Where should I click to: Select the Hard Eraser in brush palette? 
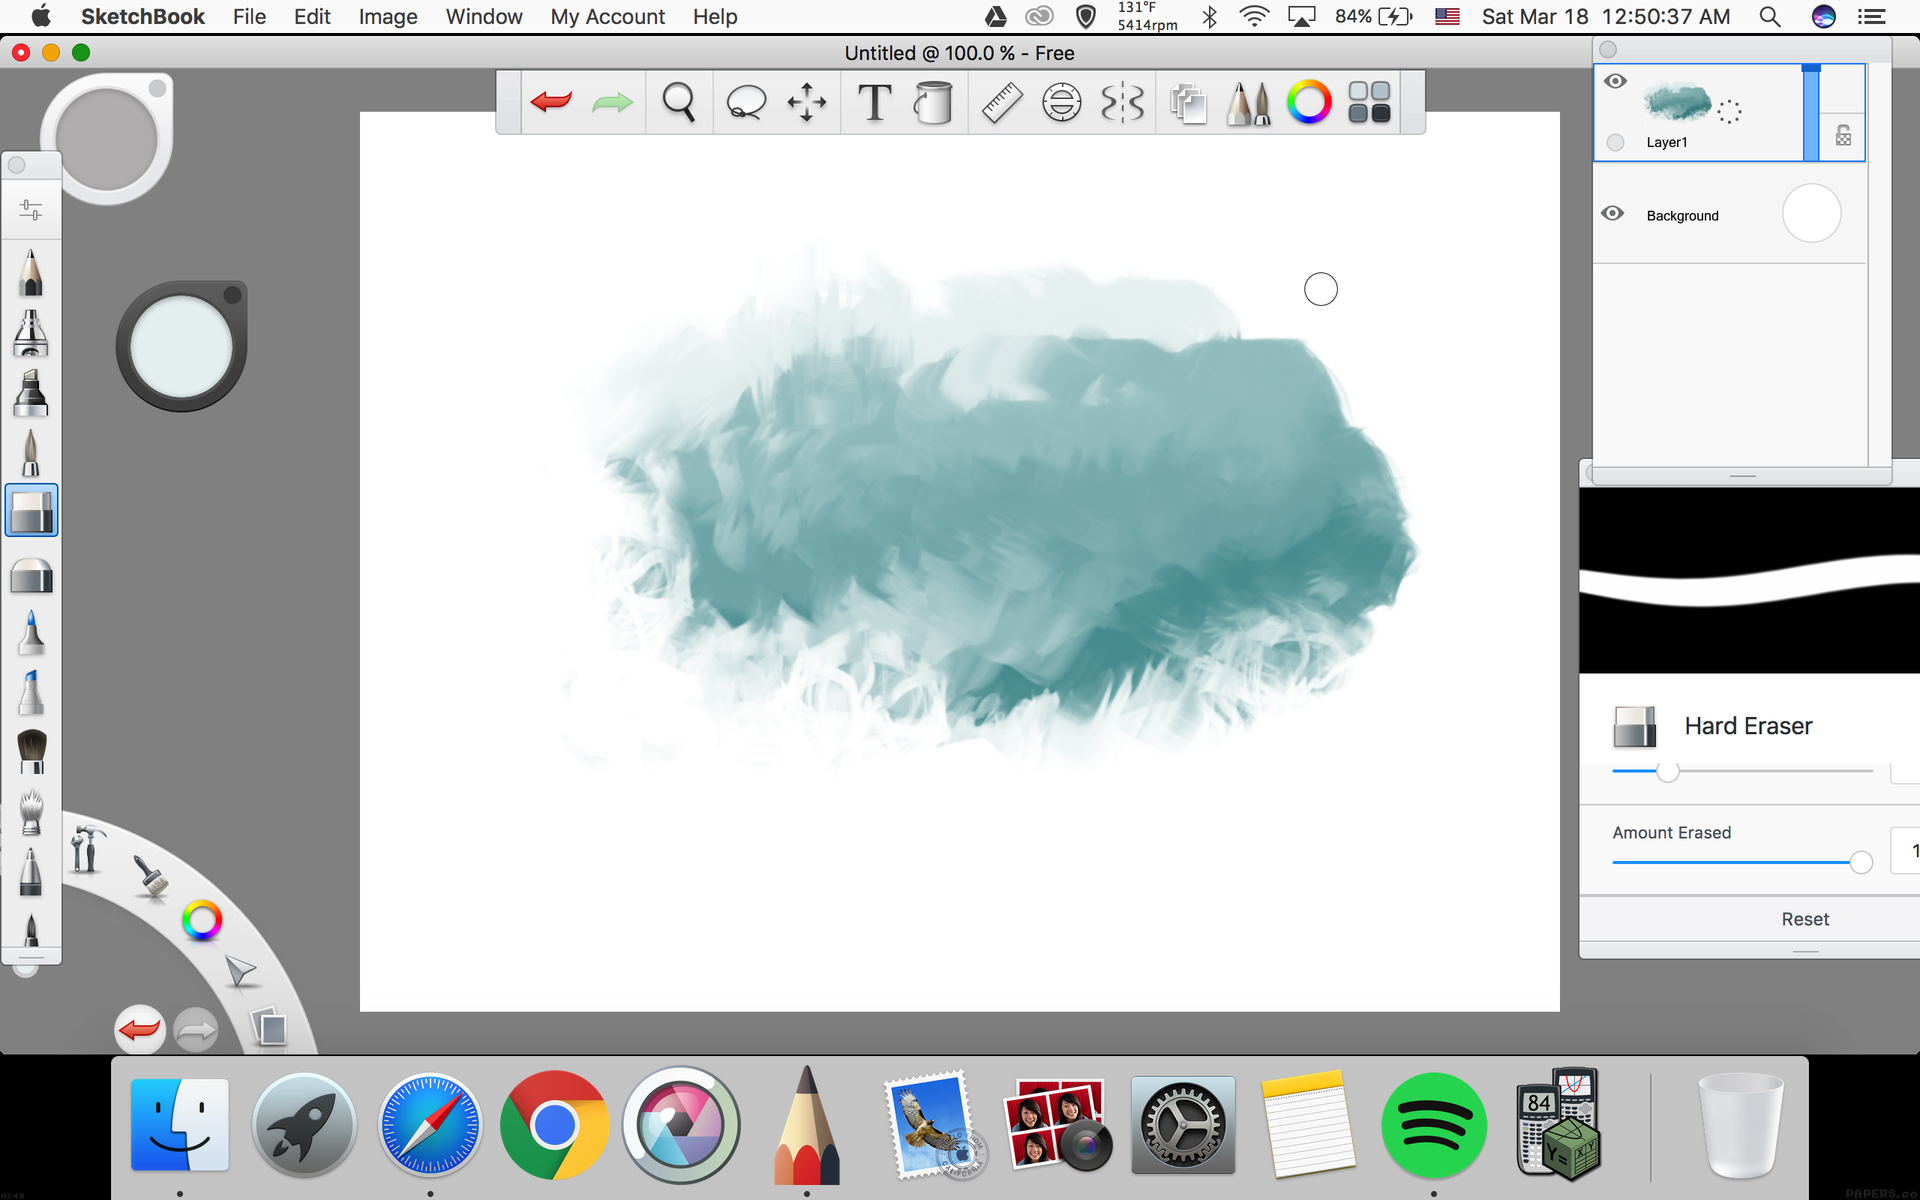31,511
